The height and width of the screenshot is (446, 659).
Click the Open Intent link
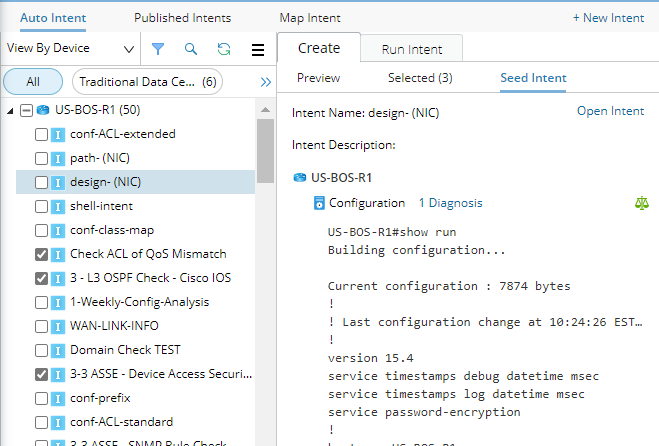pos(610,111)
